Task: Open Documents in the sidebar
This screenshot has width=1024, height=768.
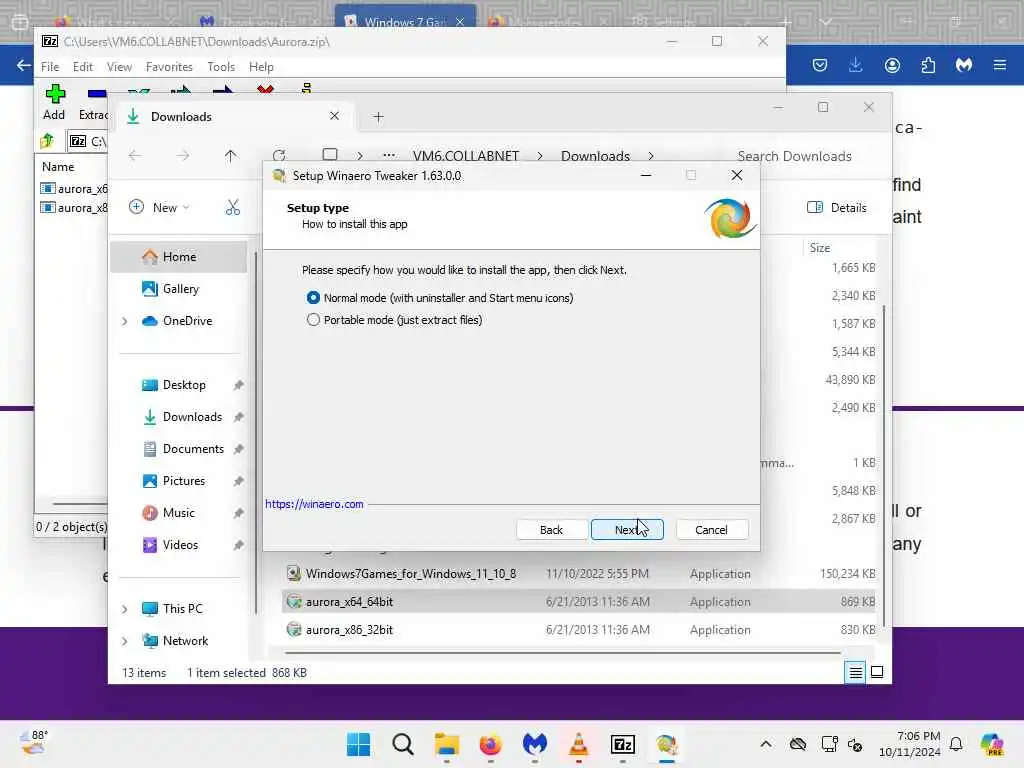Action: (193, 449)
